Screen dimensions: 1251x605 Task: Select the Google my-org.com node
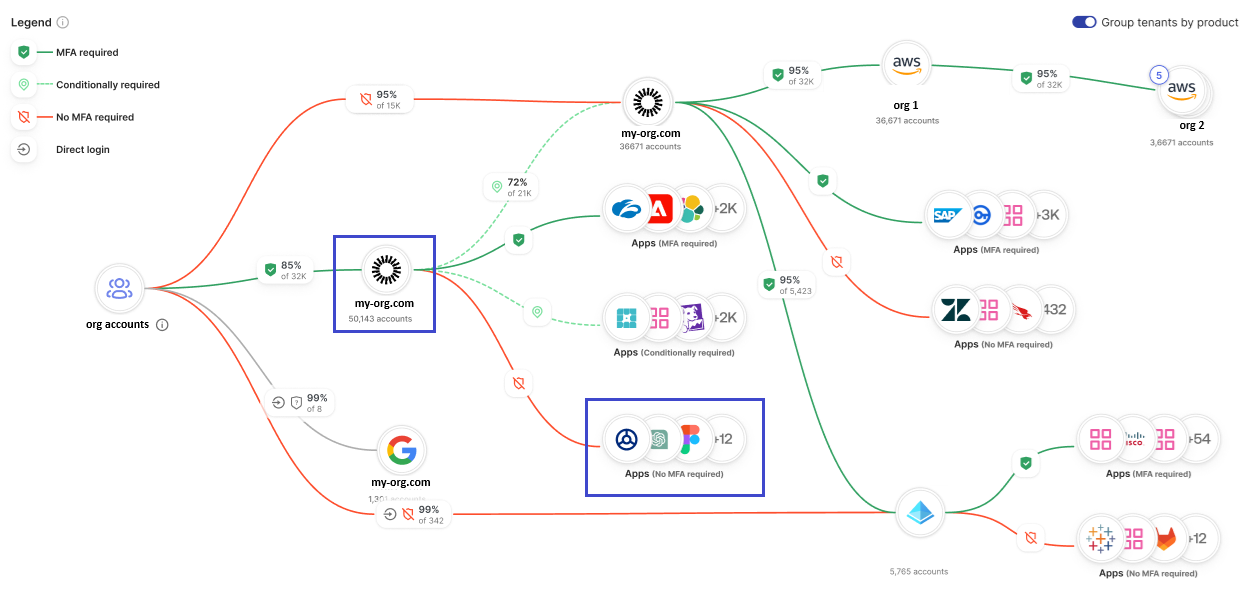[x=402, y=451]
